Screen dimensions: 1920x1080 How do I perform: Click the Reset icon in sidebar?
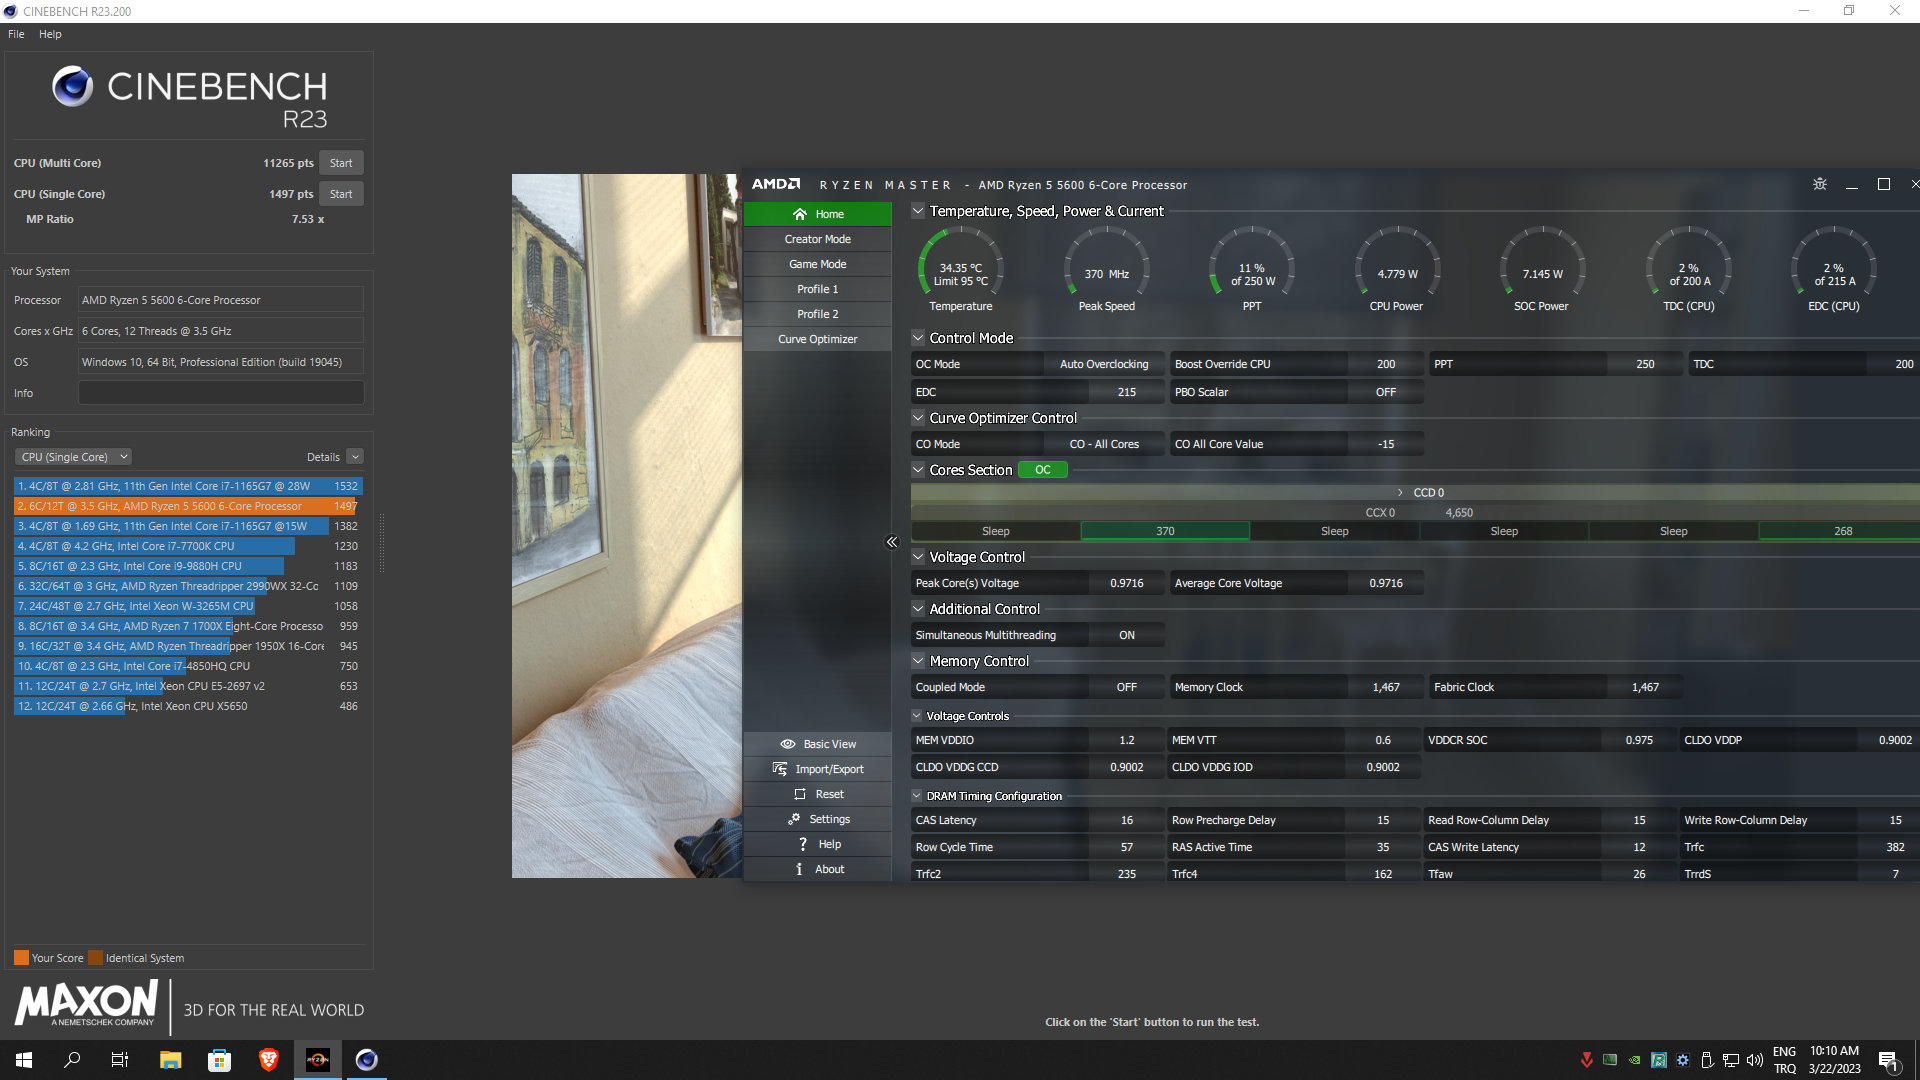pyautogui.click(x=799, y=794)
